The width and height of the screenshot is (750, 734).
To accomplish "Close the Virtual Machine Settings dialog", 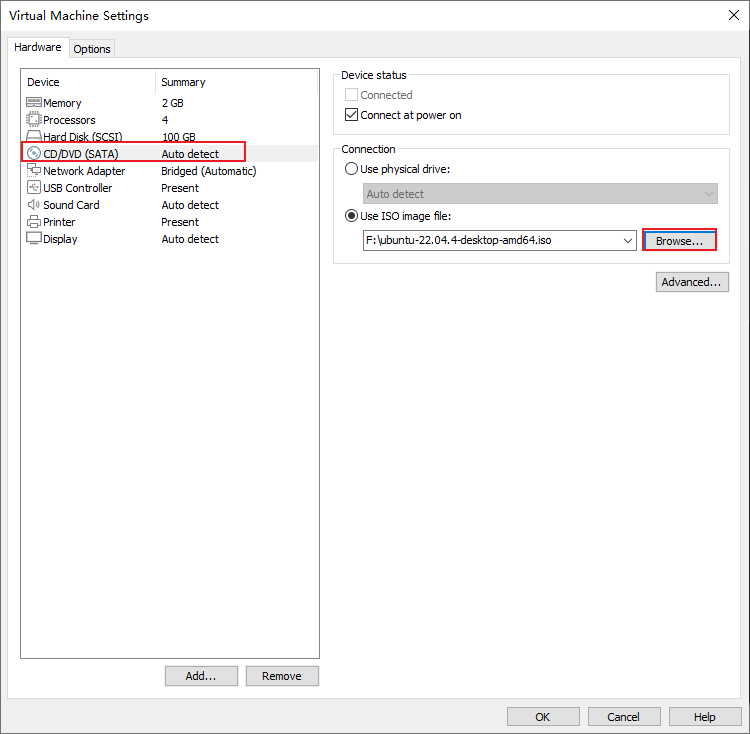I will [x=733, y=15].
